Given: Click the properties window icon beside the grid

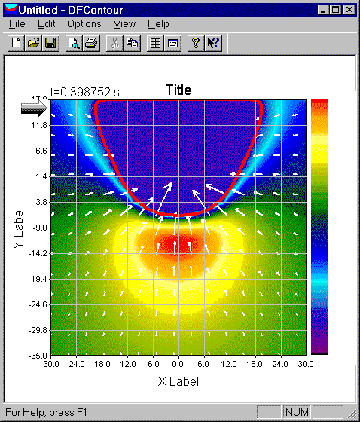Looking at the screenshot, I should (173, 43).
